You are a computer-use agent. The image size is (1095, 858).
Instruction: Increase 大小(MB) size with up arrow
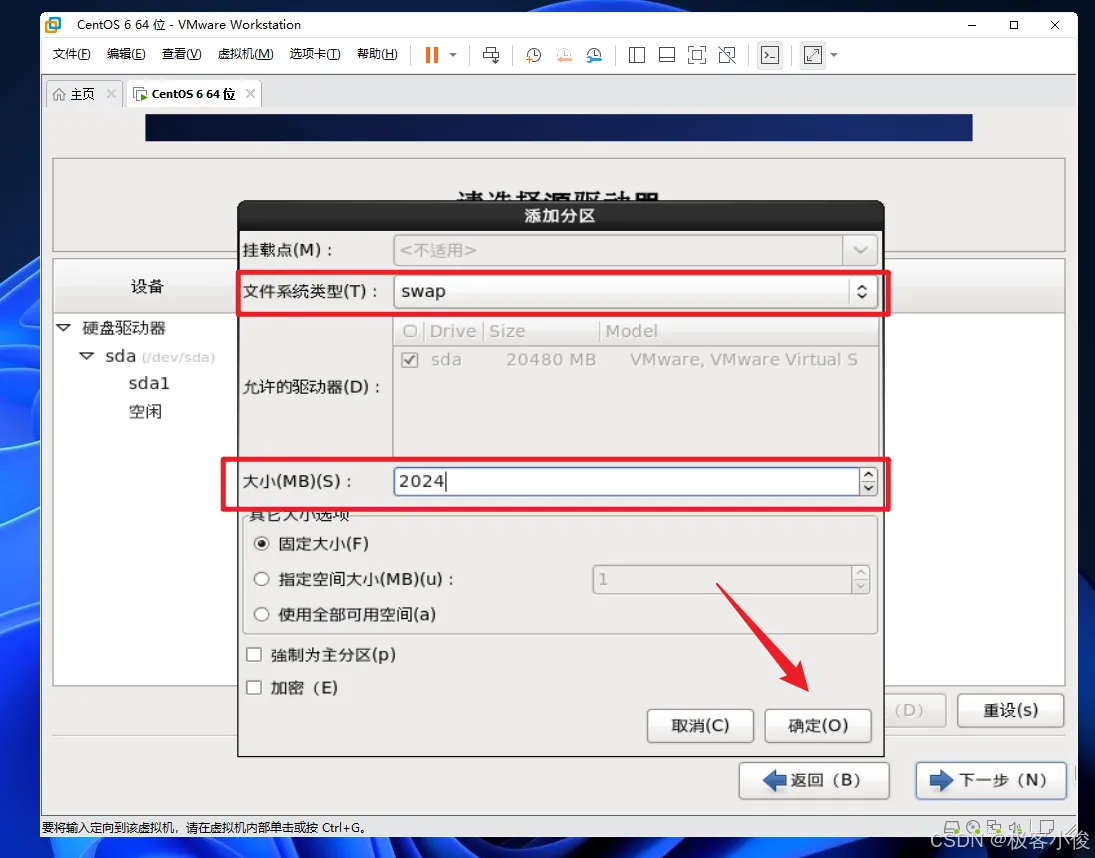click(x=868, y=475)
